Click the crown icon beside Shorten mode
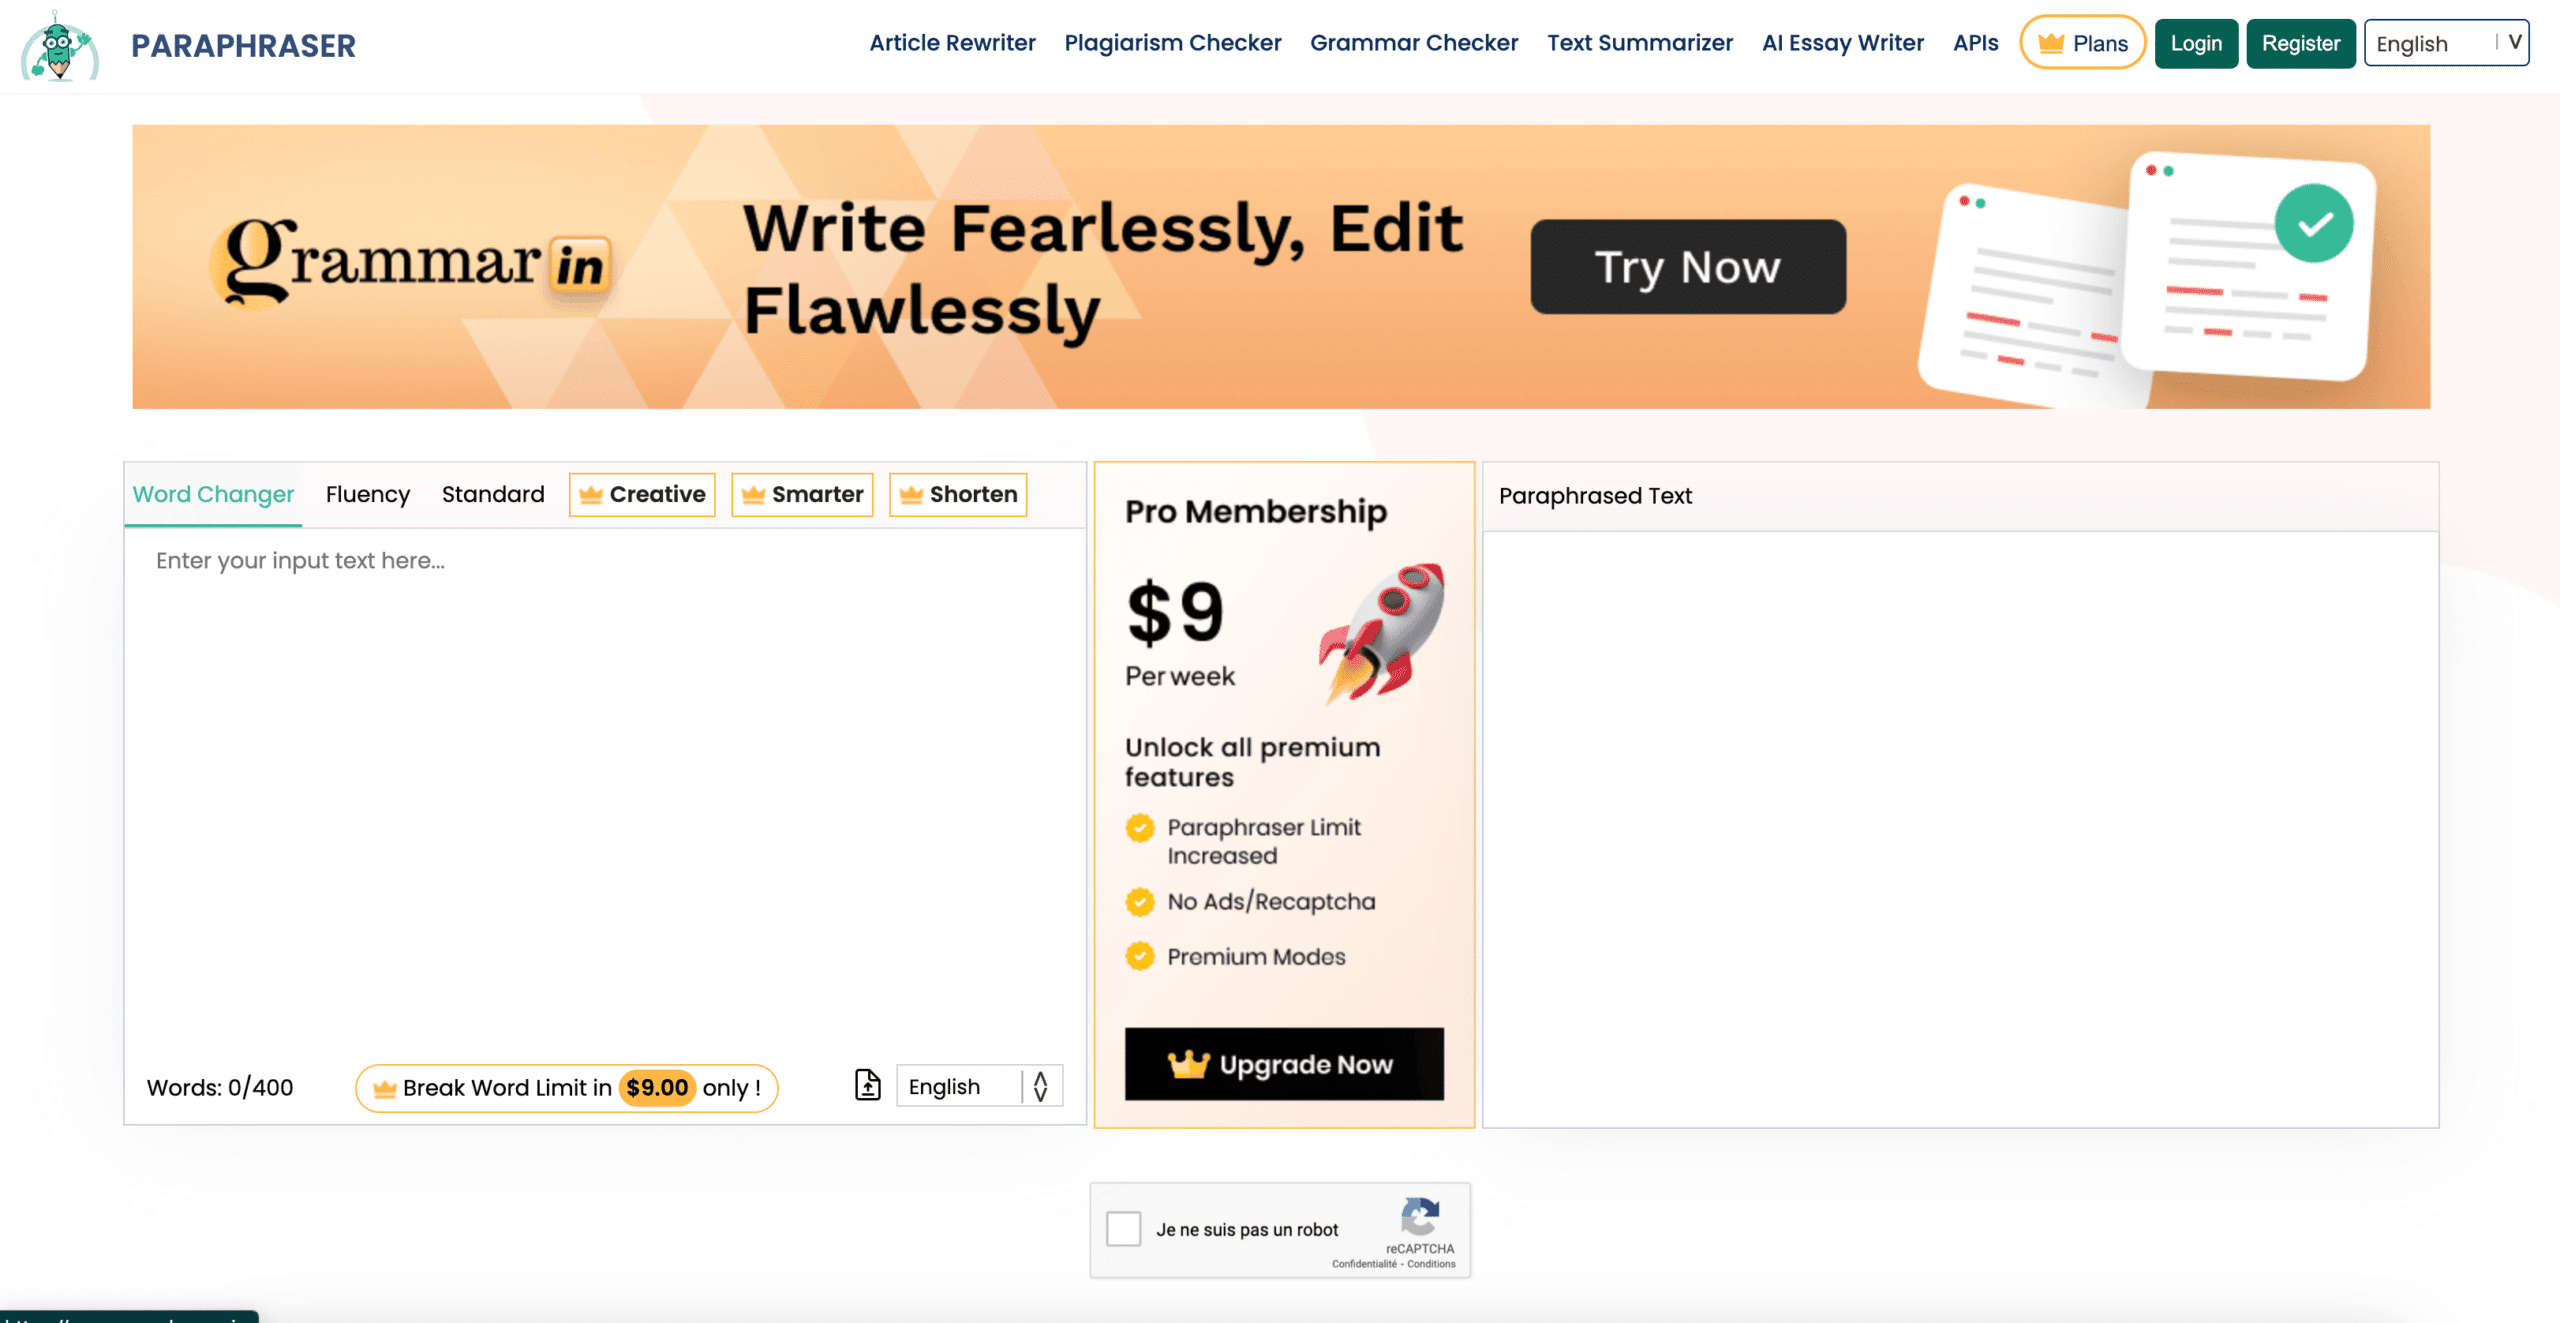The height and width of the screenshot is (1323, 2560). [911, 495]
